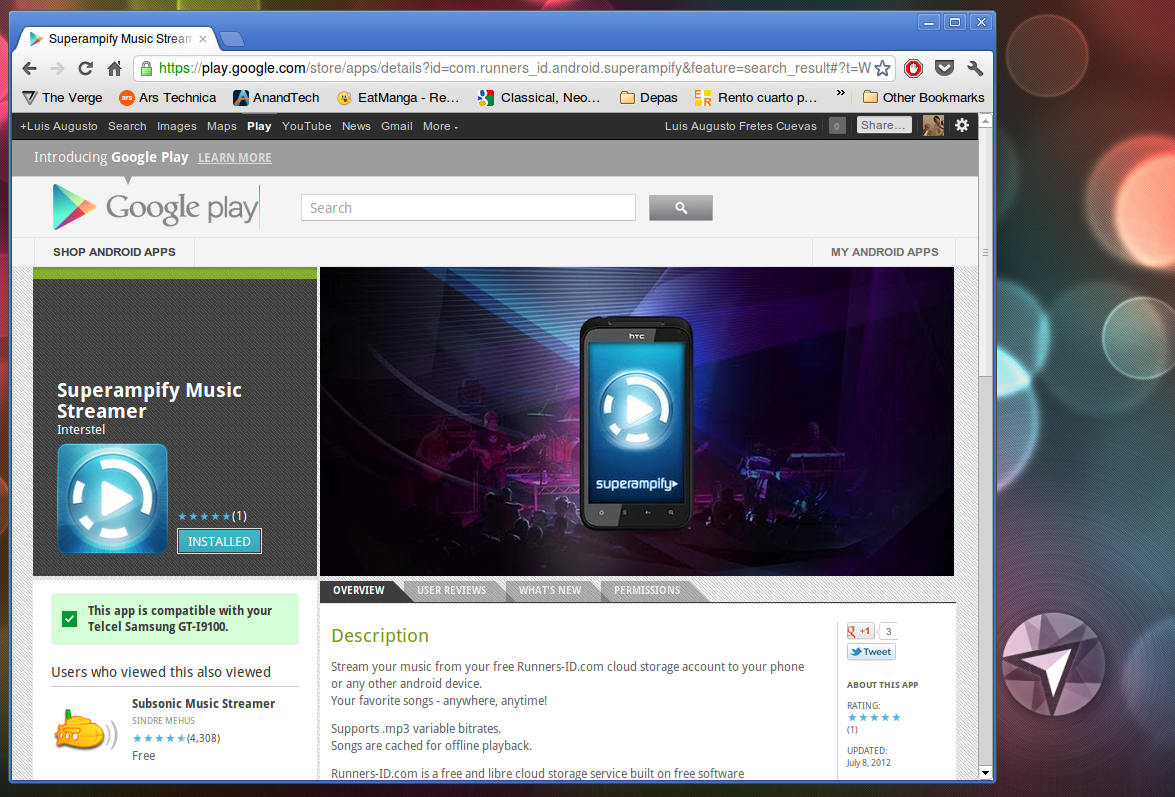Open the Pocket extension icon

tap(944, 68)
